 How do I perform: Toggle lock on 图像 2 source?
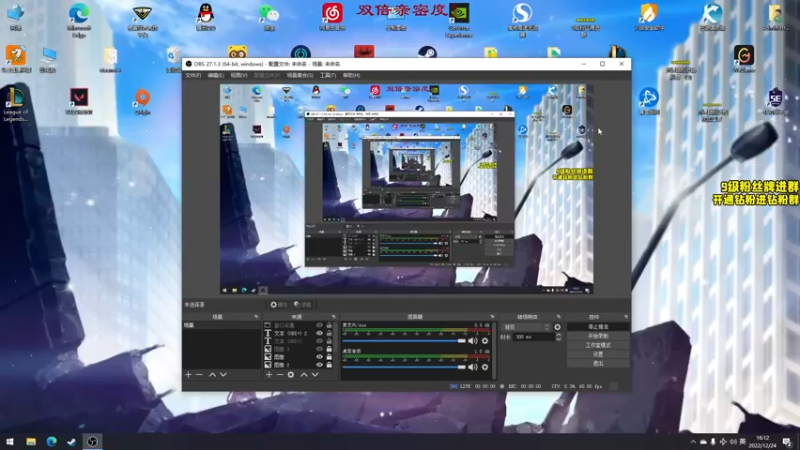pos(329,365)
